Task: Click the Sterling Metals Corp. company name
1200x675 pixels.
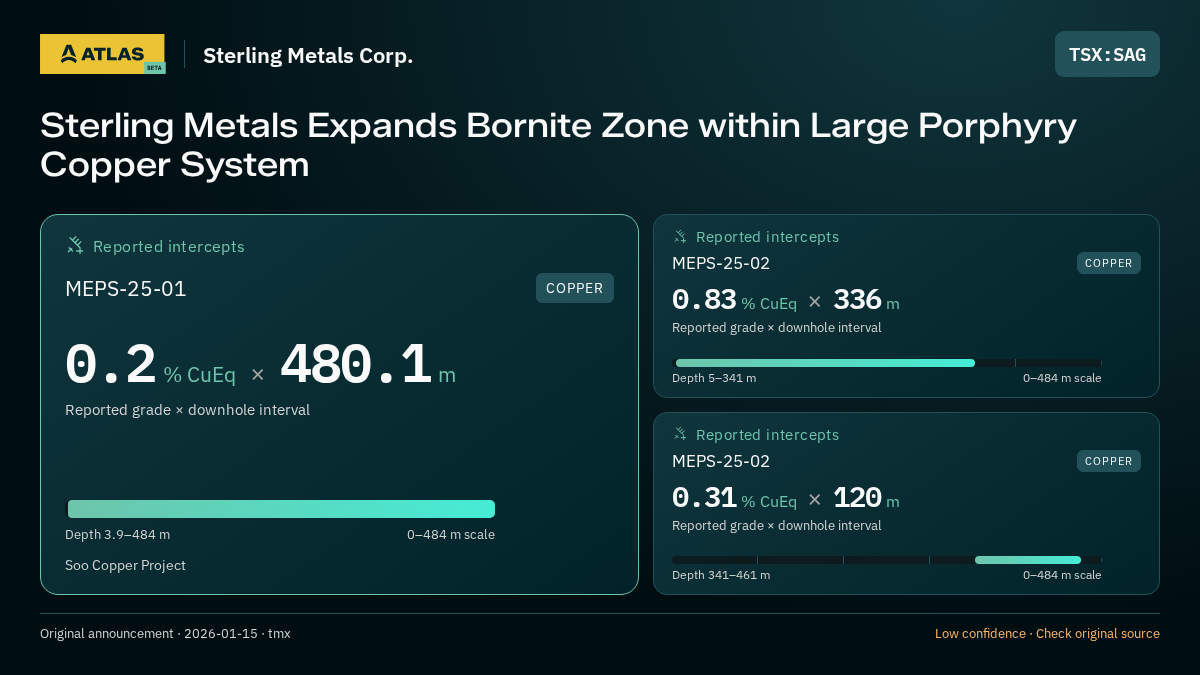Action: coord(308,55)
